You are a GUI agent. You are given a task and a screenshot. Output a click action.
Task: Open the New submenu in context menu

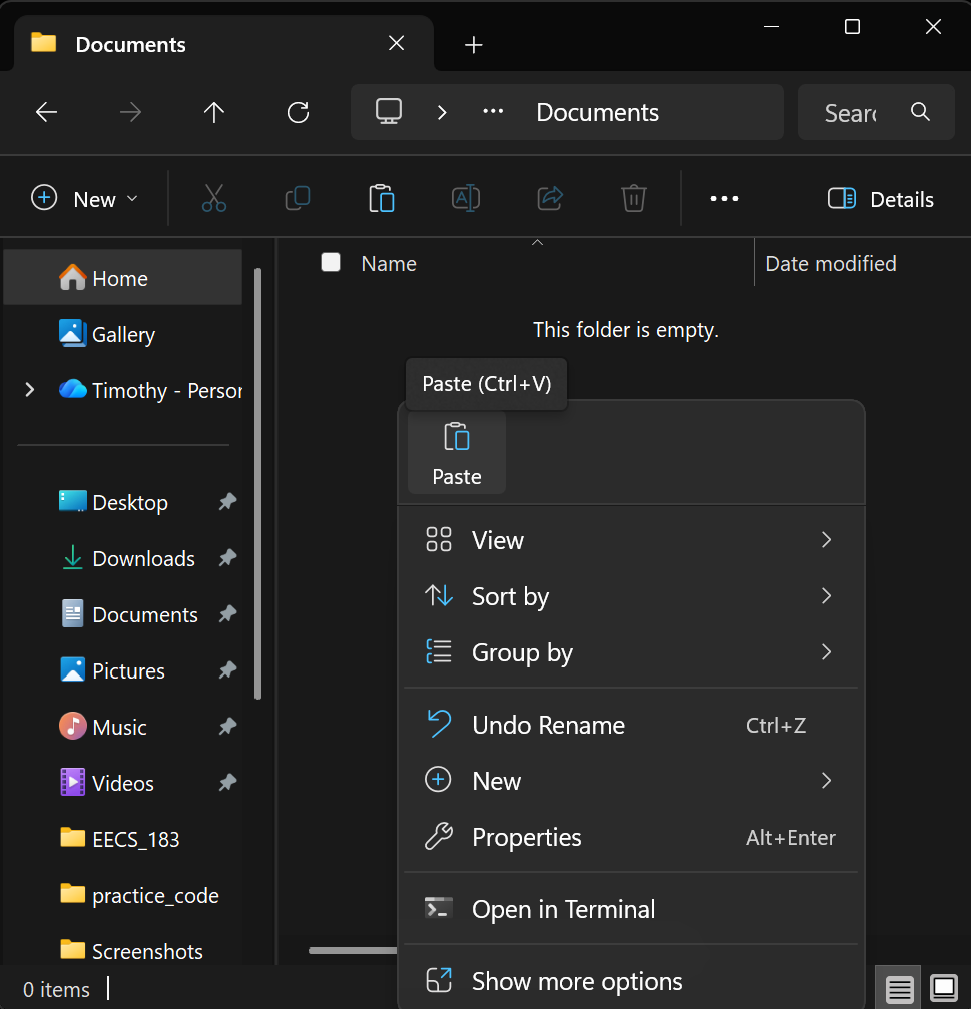click(x=631, y=781)
